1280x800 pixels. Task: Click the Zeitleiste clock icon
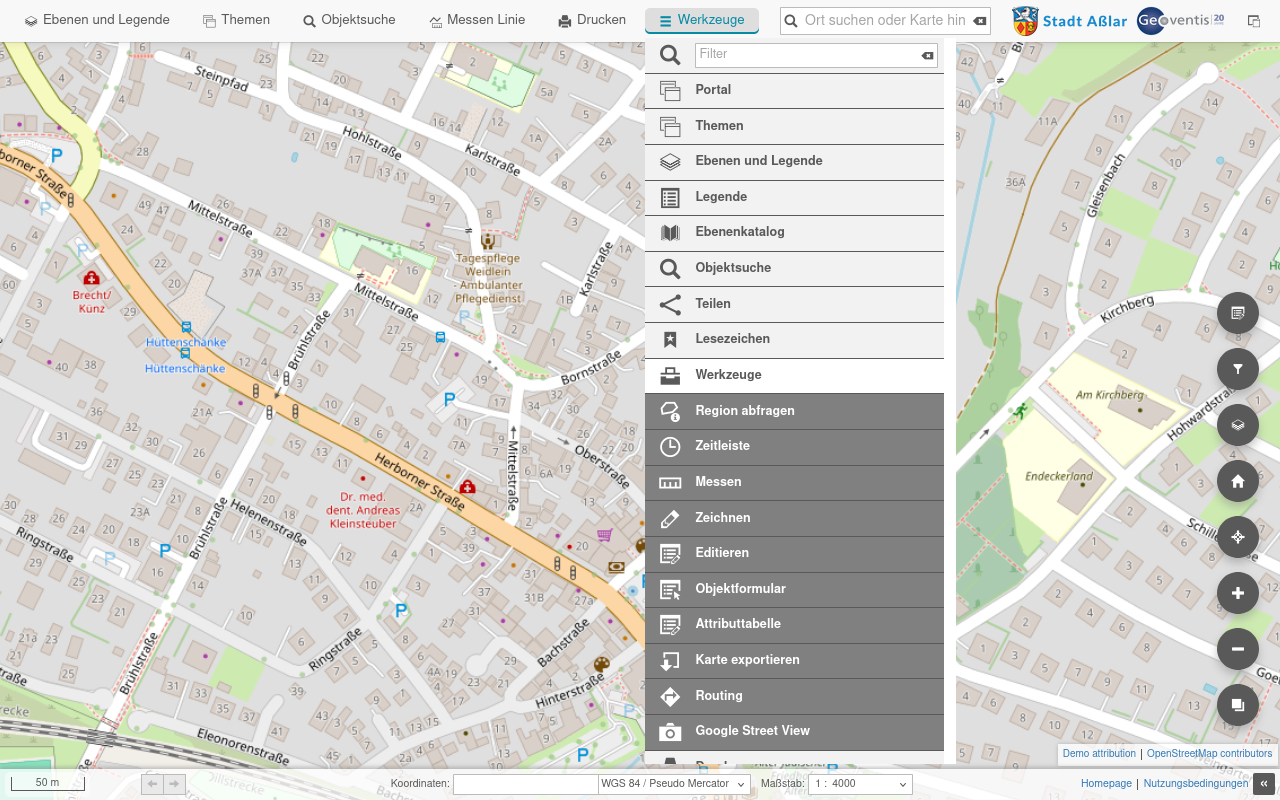point(670,447)
